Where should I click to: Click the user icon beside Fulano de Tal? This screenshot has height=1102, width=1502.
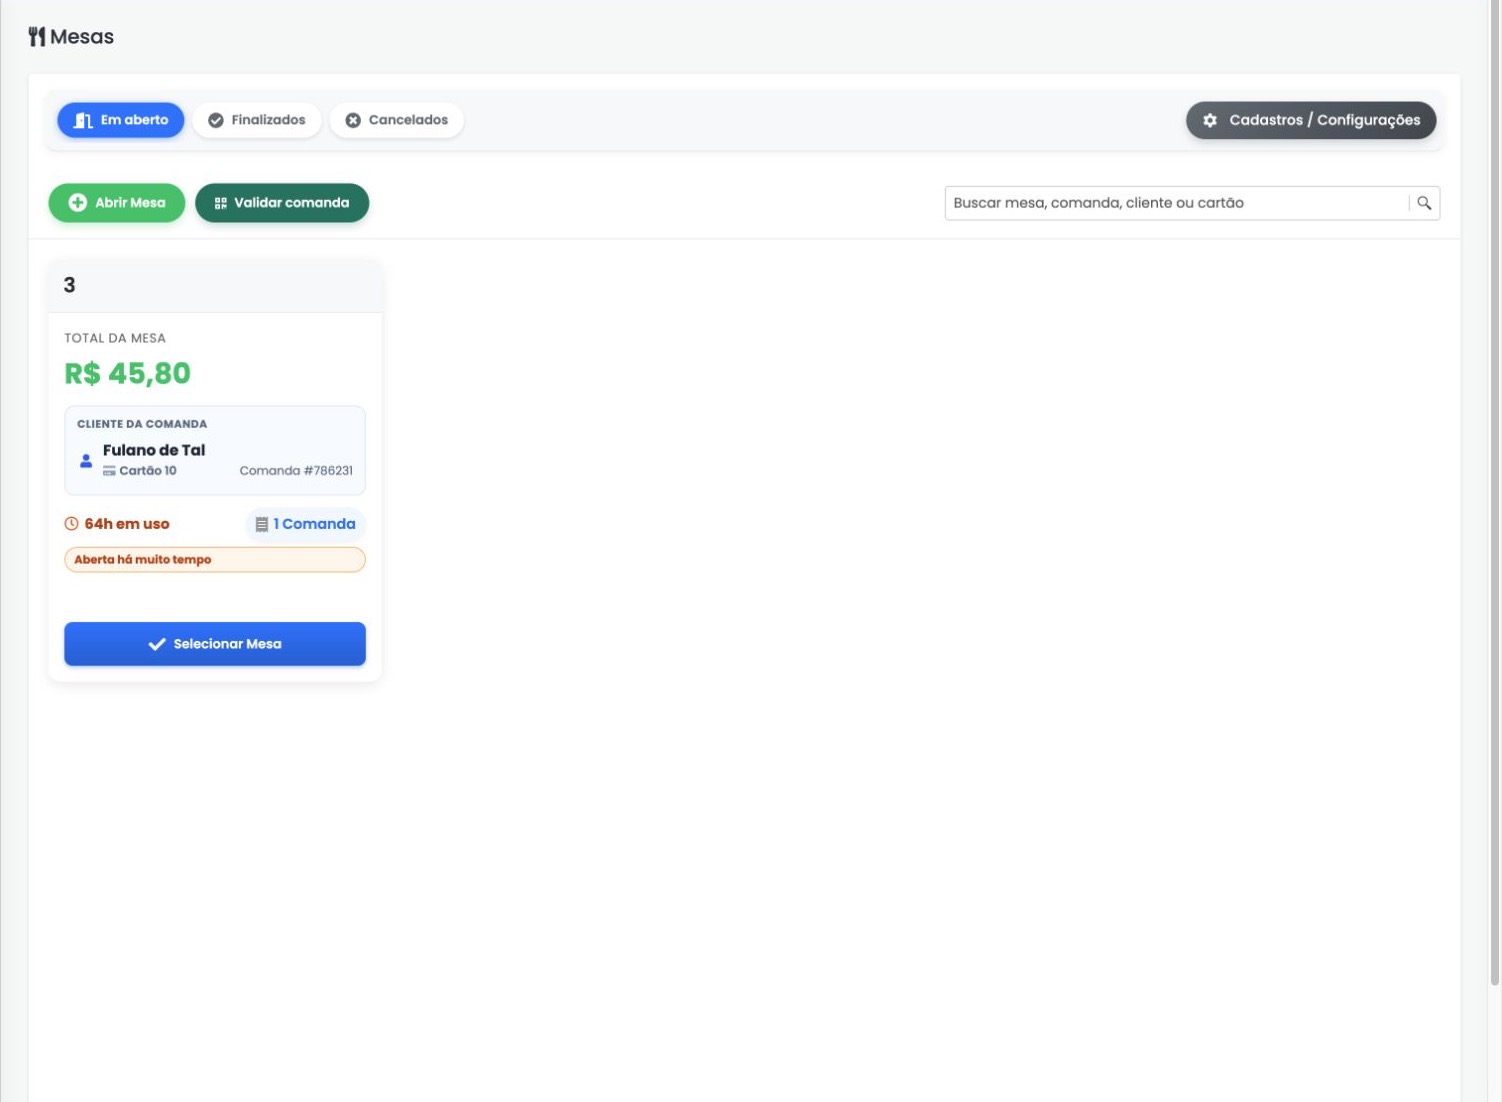pyautogui.click(x=86, y=461)
